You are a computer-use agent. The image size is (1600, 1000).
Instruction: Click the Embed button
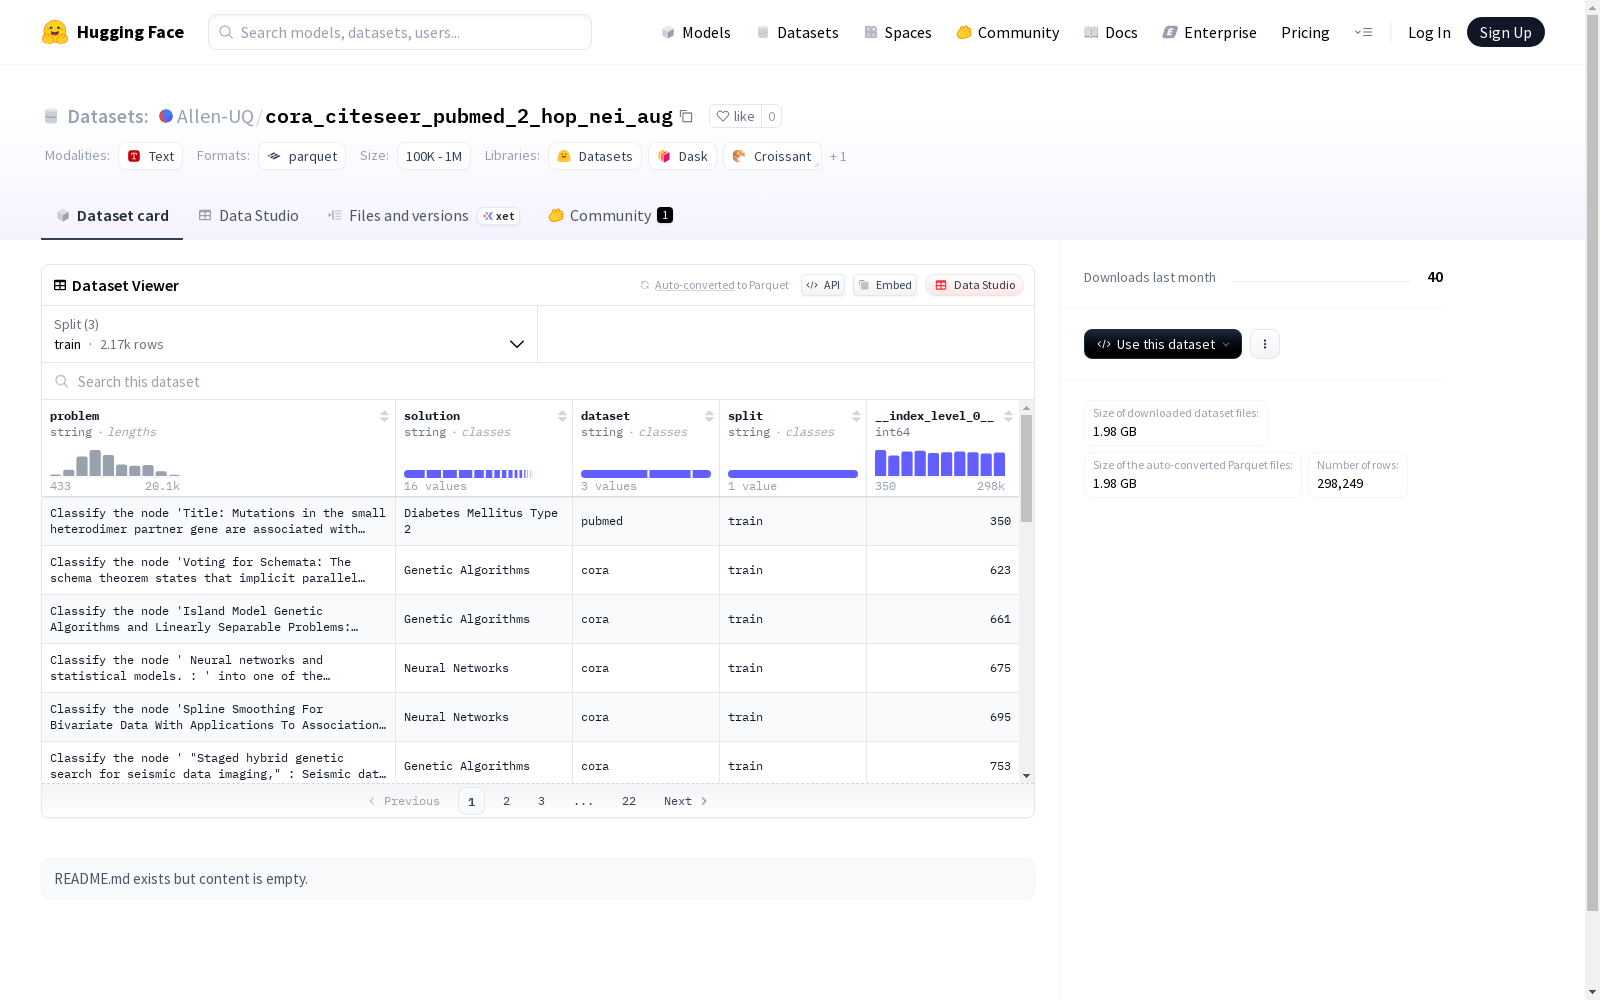[885, 285]
